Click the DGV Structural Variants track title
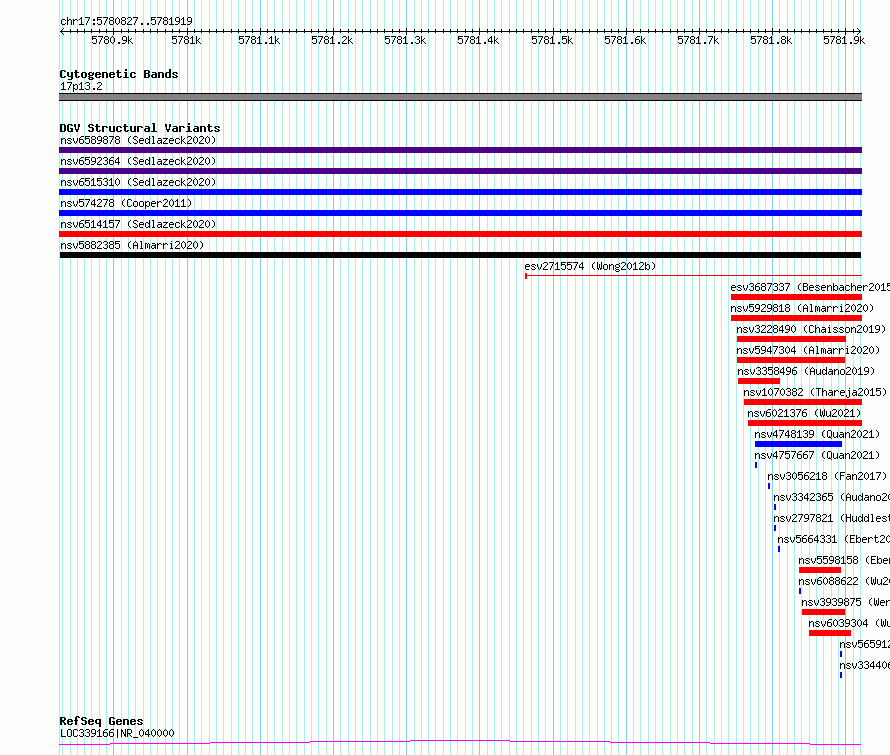 tap(140, 128)
